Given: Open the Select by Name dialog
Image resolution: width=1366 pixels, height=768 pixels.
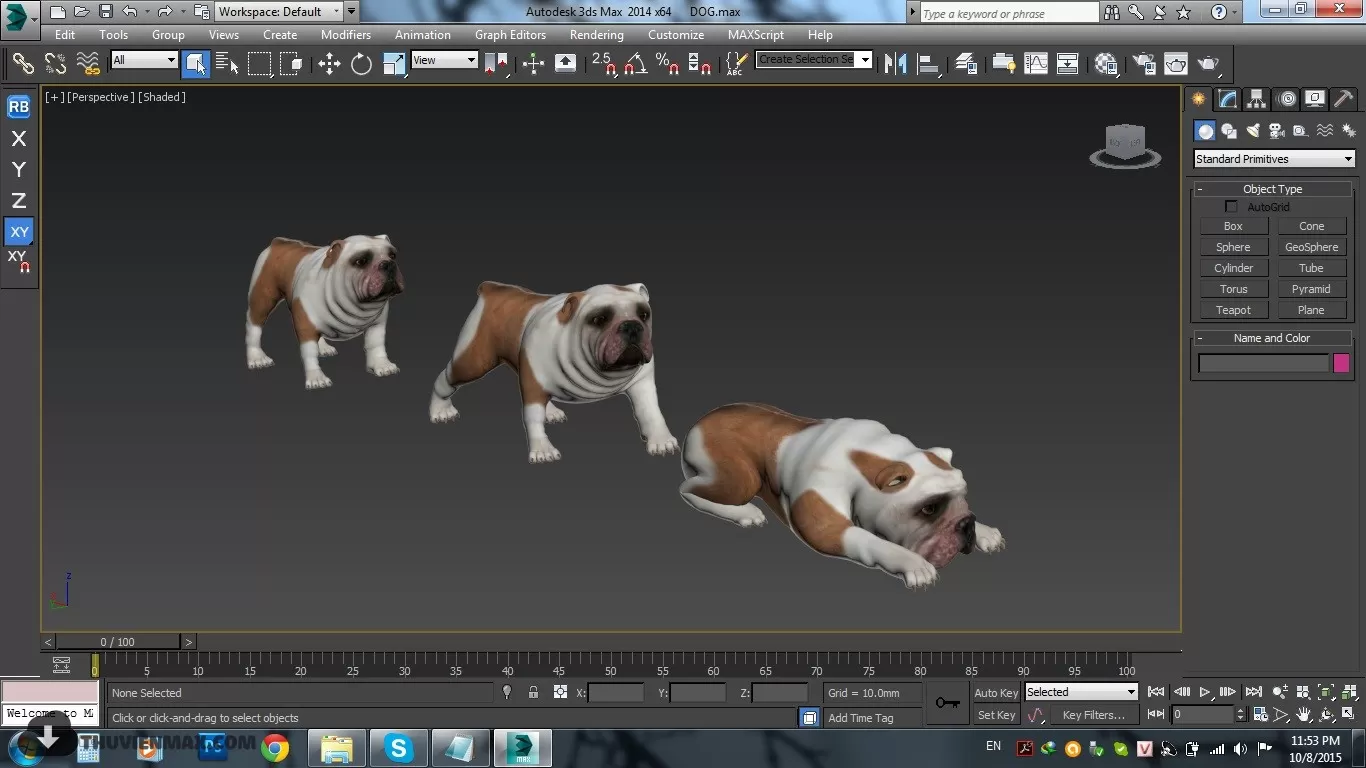Looking at the screenshot, I should [x=227, y=62].
